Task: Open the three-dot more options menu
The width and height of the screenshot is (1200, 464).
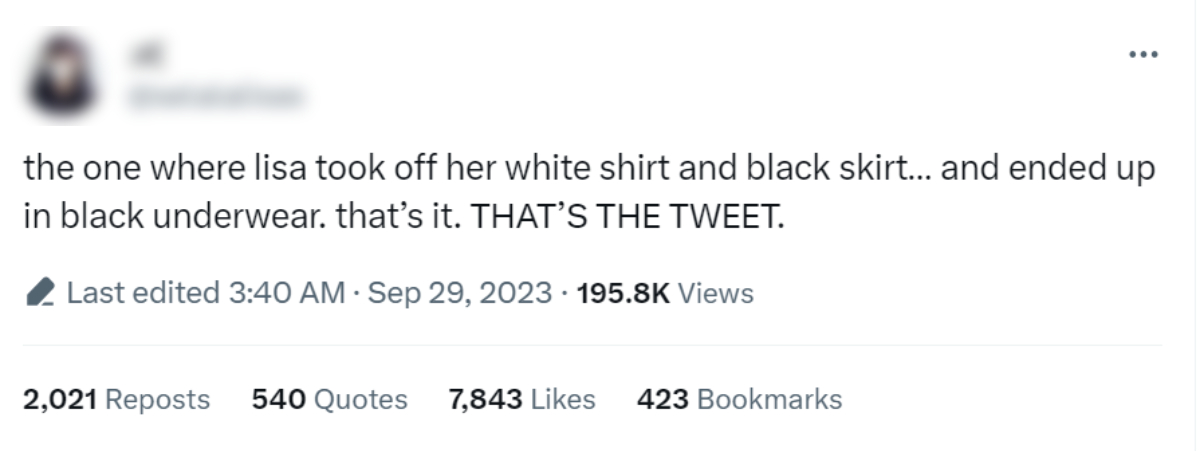Action: (x=1140, y=54)
